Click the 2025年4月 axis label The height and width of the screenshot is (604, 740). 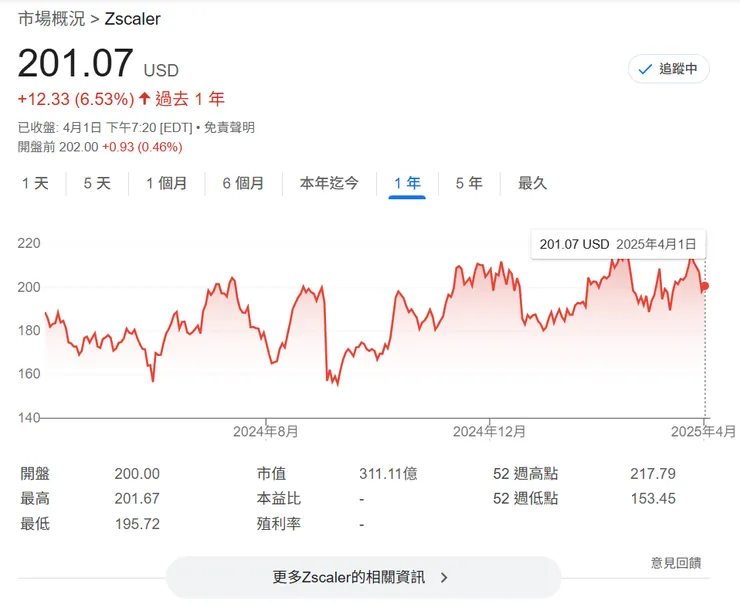click(x=703, y=431)
